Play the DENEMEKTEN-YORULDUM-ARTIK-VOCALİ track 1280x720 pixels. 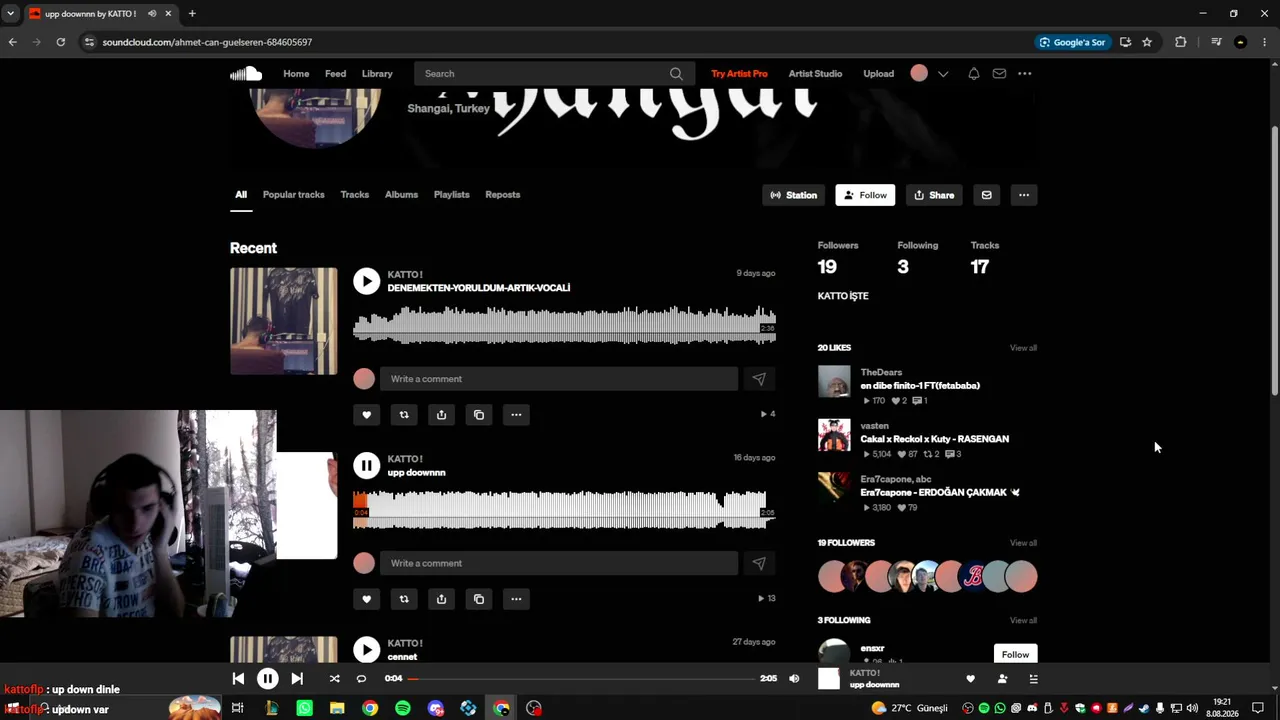pos(367,281)
